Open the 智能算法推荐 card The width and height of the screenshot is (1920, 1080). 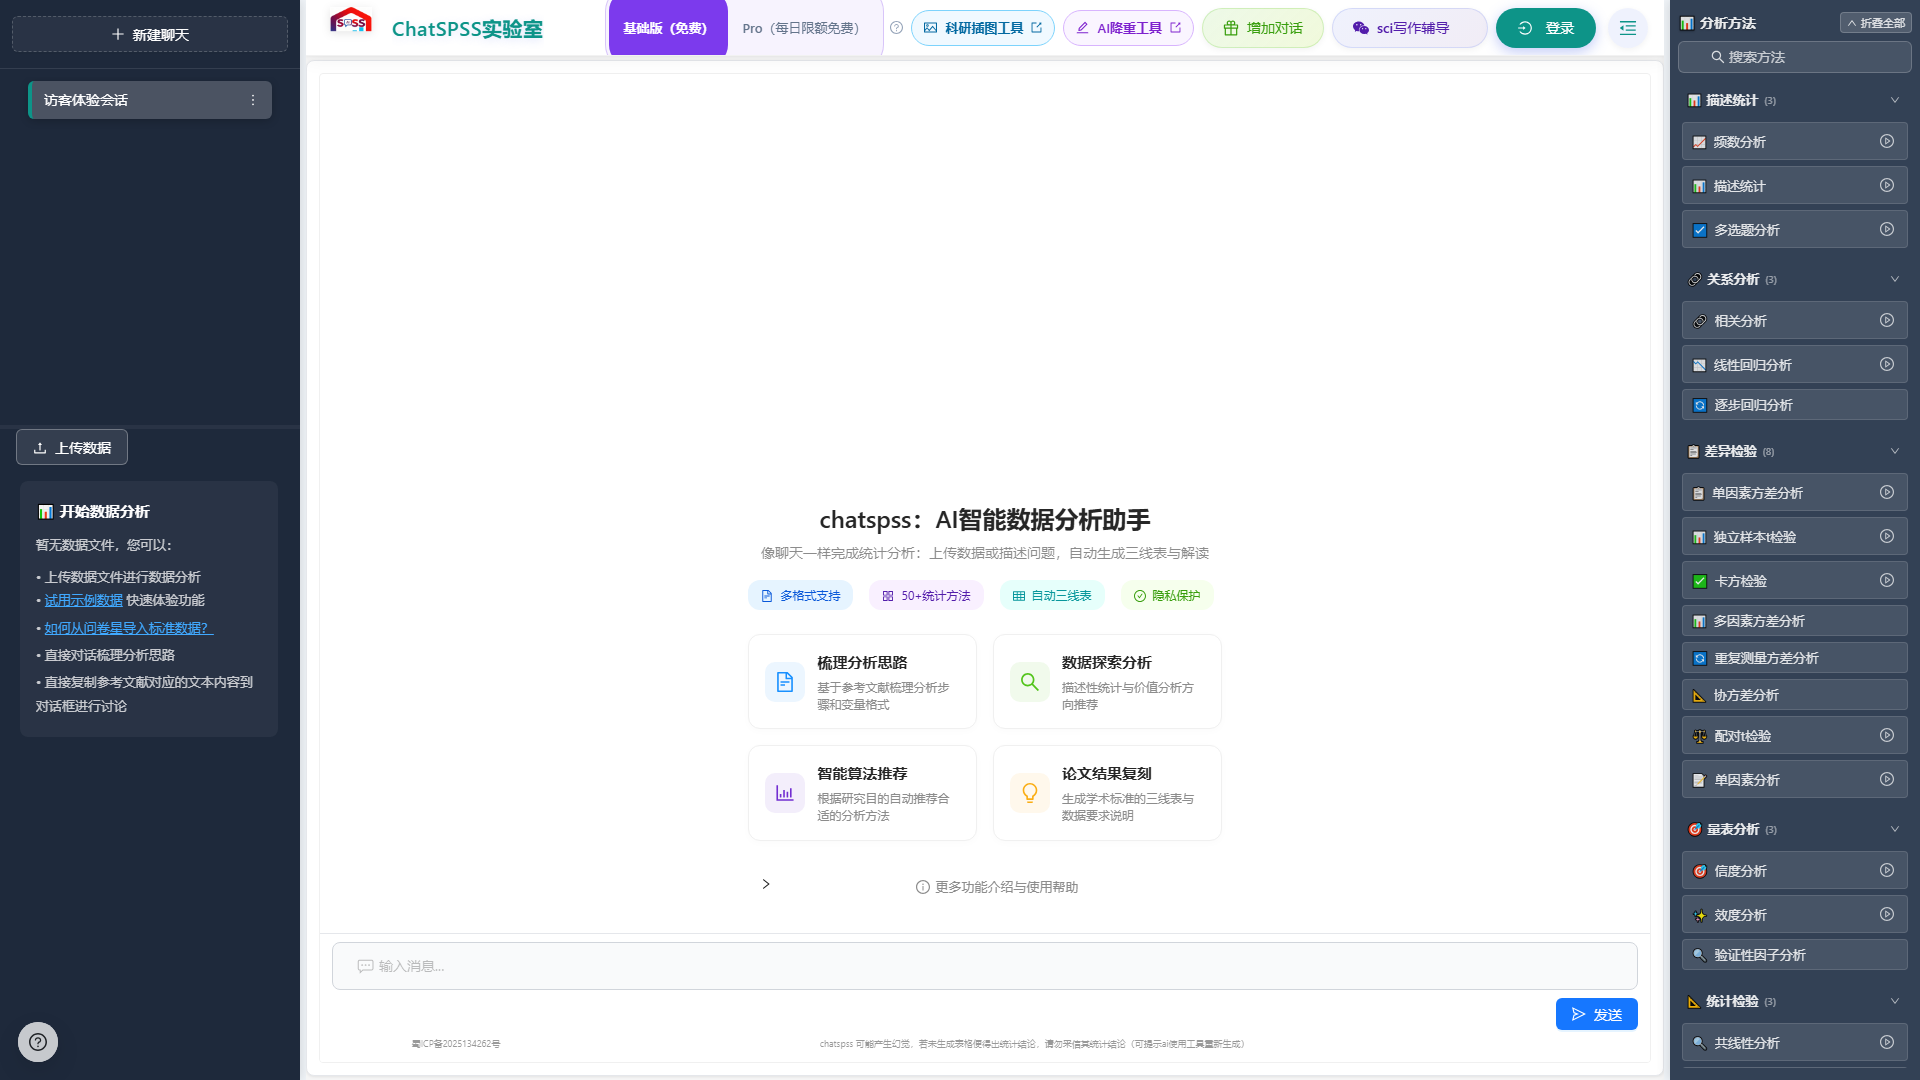[862, 793]
